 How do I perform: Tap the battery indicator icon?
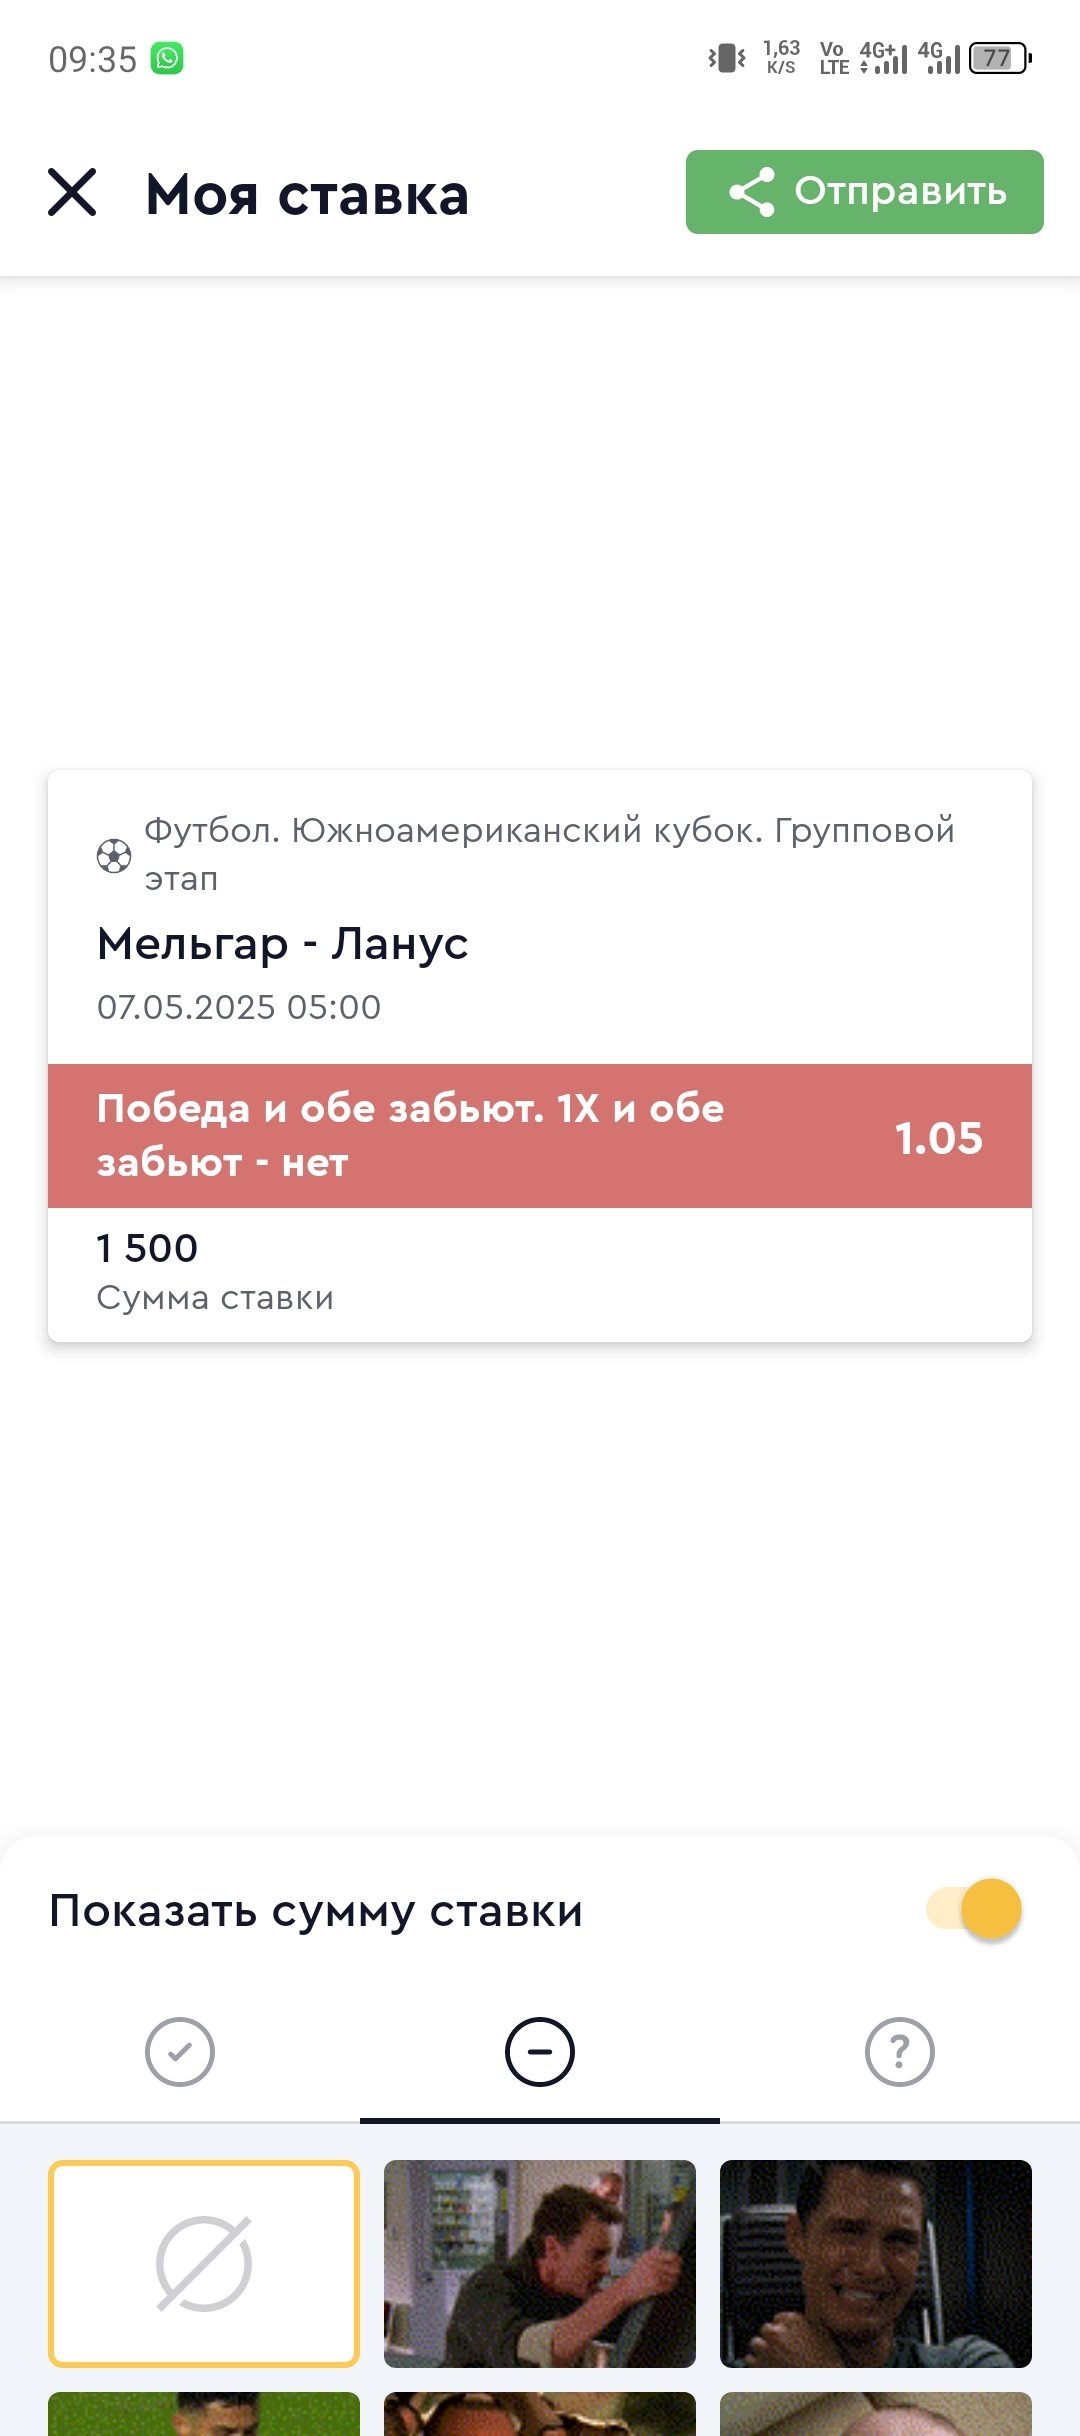pos(999,58)
